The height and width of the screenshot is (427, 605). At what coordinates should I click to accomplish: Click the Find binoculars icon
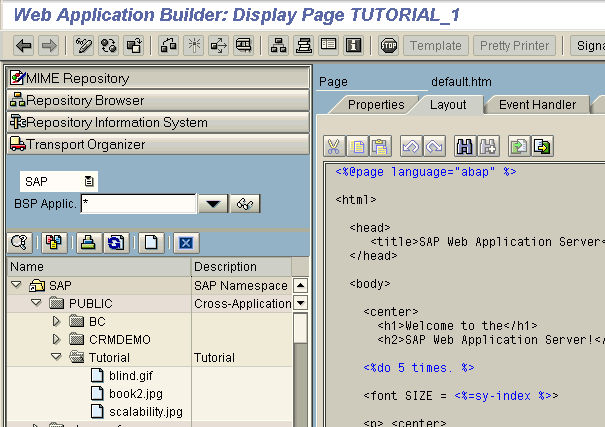[465, 146]
